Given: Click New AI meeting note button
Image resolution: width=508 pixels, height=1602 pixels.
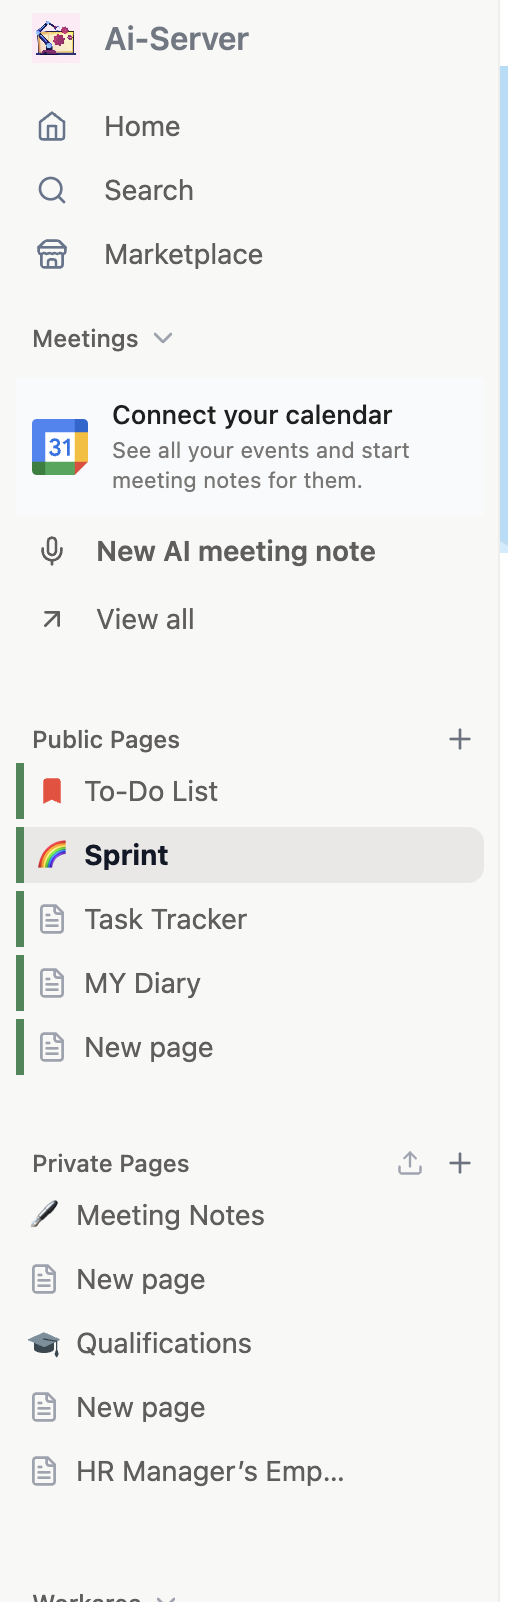Looking at the screenshot, I should [x=236, y=551].
